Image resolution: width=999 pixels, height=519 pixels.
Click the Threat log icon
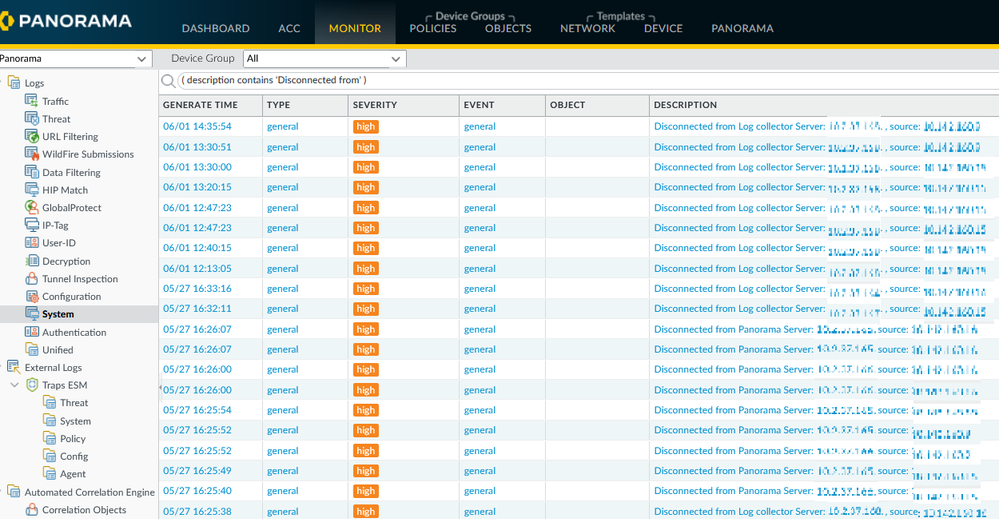point(32,119)
